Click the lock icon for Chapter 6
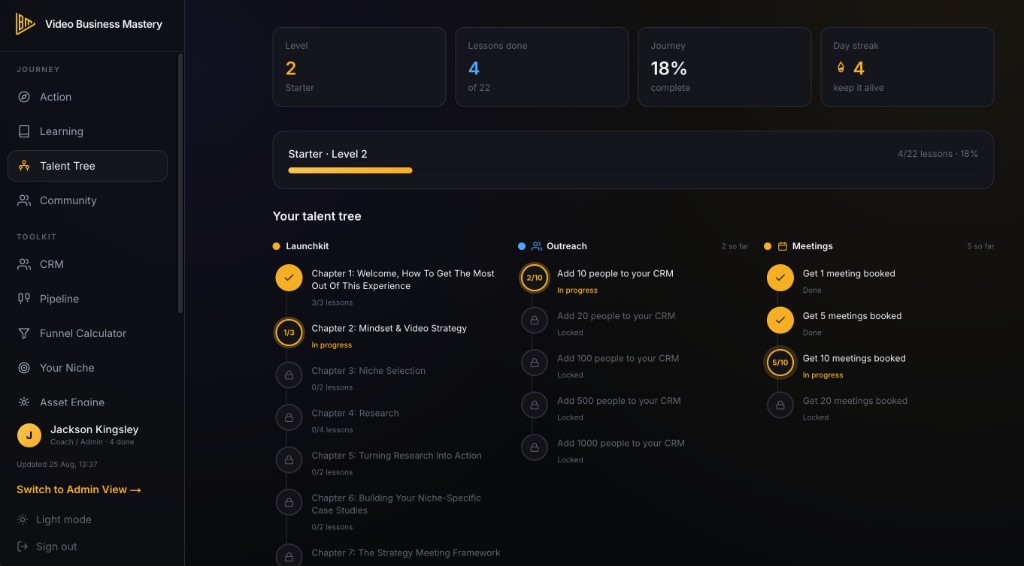 [289, 503]
